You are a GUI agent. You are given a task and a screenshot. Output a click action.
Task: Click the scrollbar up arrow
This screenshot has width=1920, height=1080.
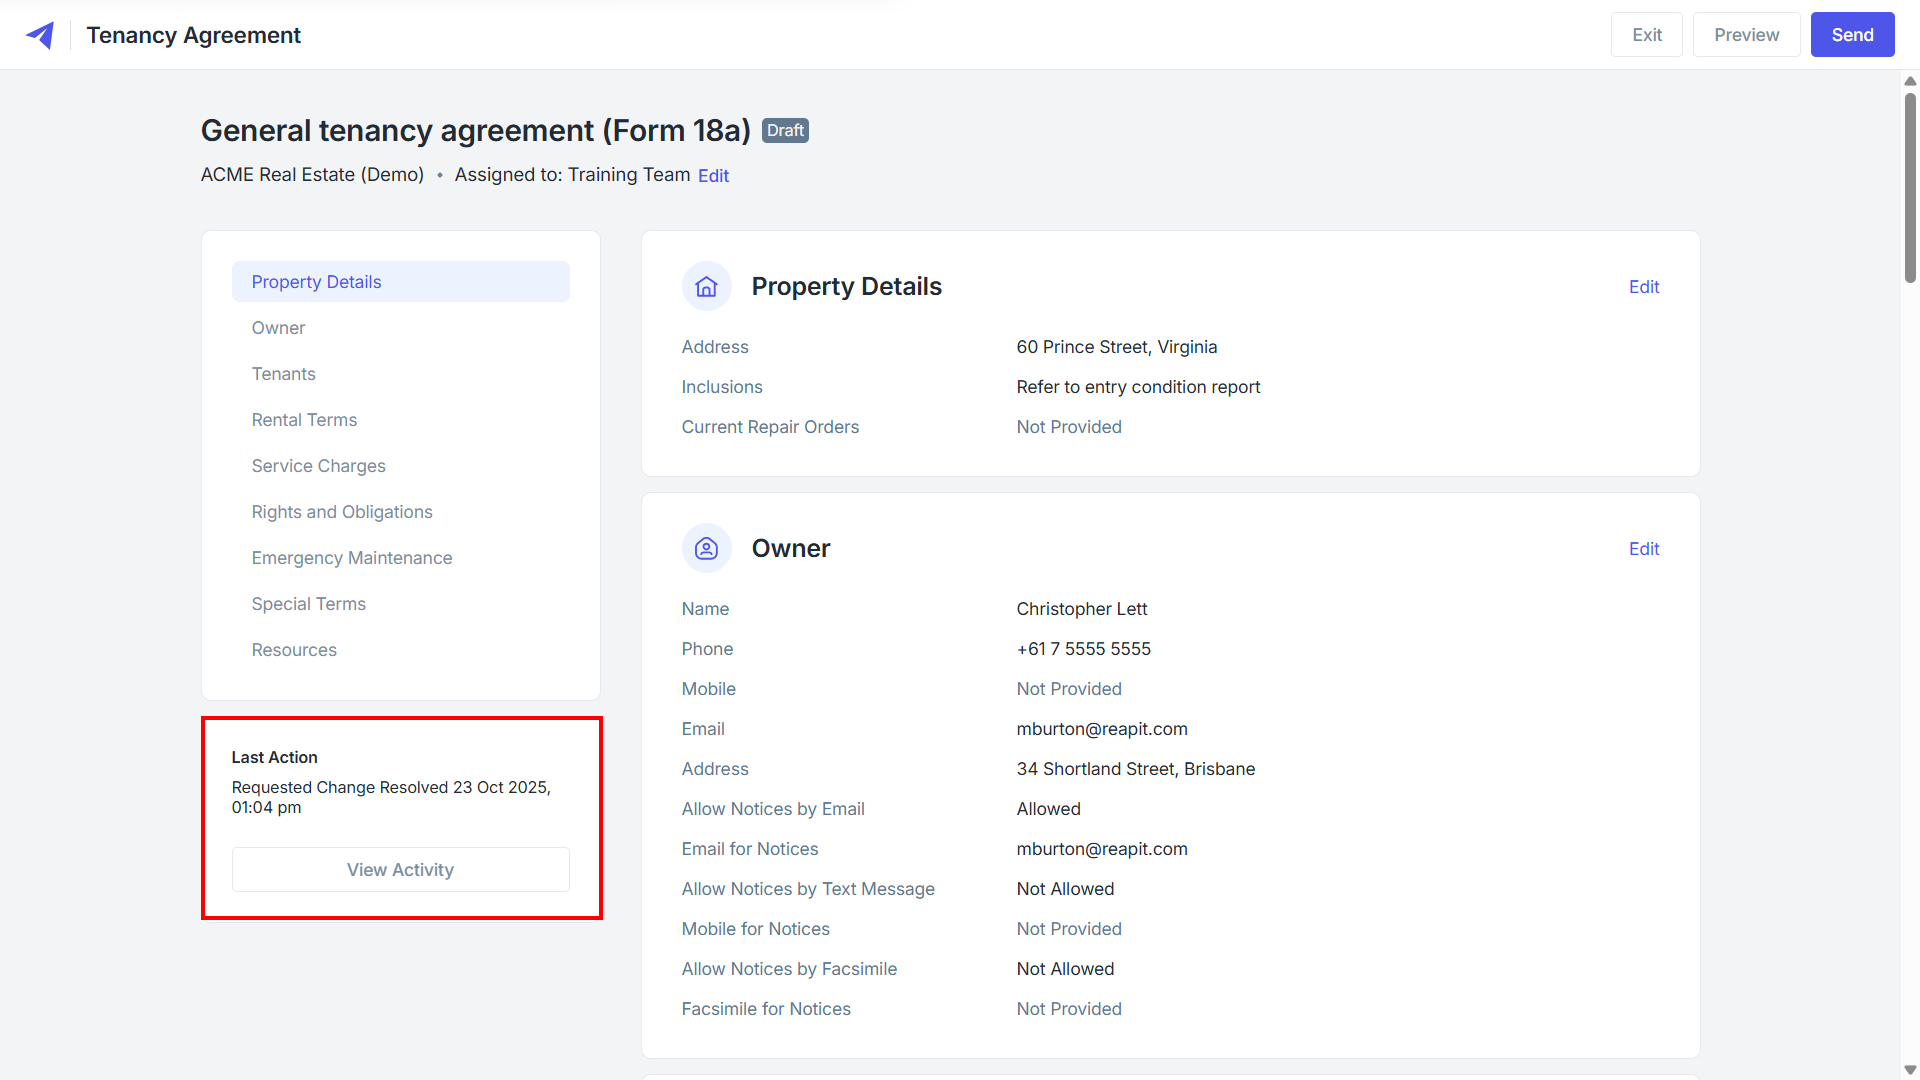click(1910, 80)
